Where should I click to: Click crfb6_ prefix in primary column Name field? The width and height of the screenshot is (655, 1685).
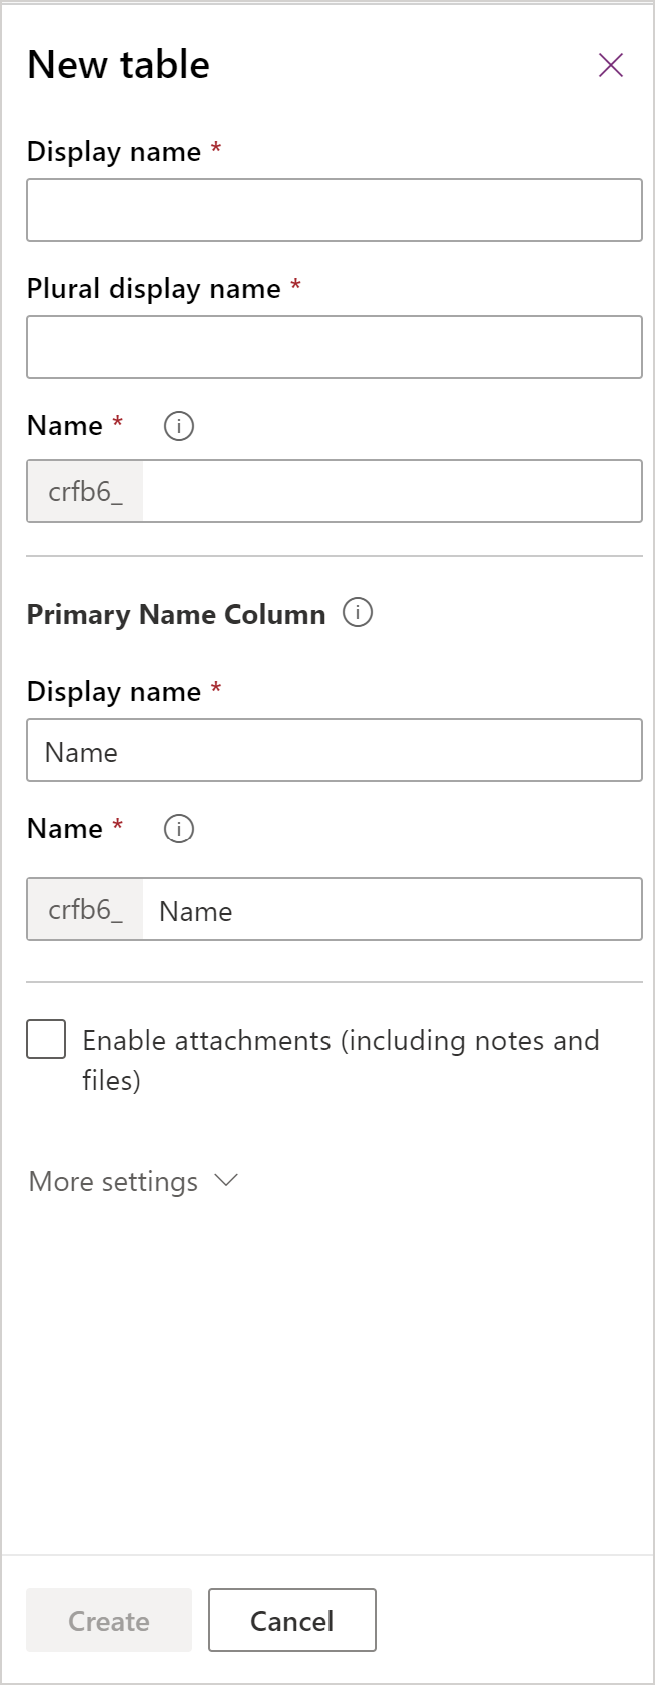86,910
